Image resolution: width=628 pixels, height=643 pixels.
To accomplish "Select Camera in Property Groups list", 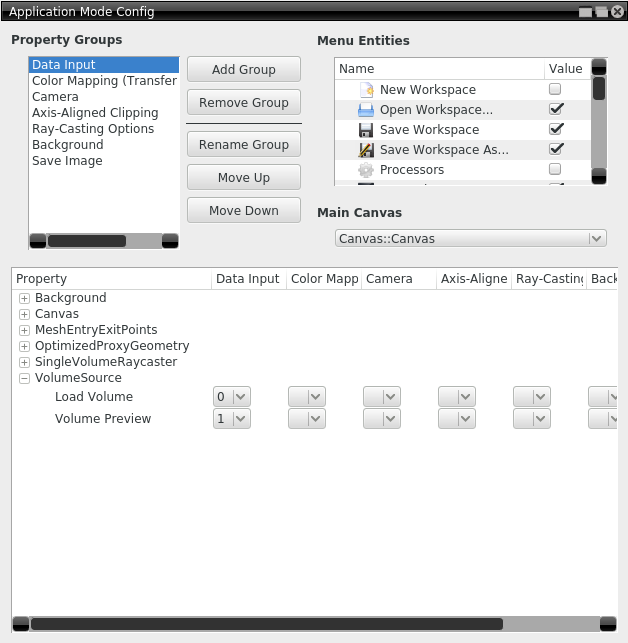I will click(x=55, y=97).
